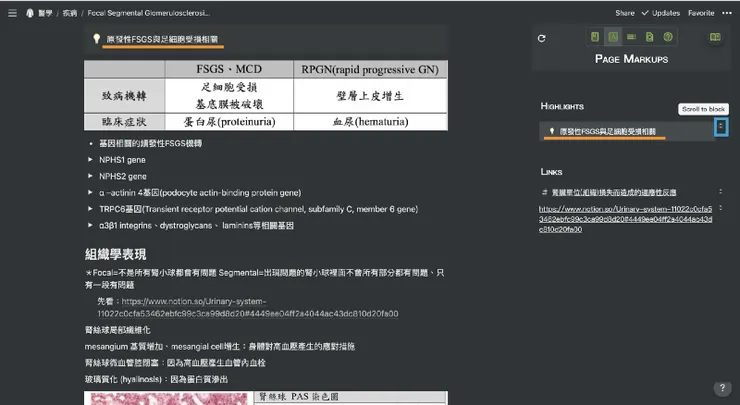Image resolution: width=740 pixels, height=405 pixels.
Task: Expand the α3β1 integrins toggle
Action: click(x=90, y=225)
